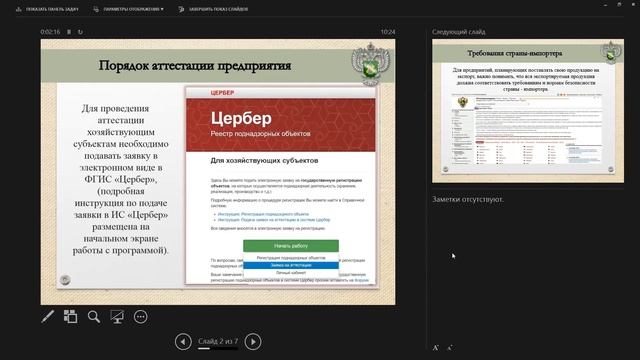Click 'Инструкция: Регистрация поднадзорного объекта' link
Screen dimensions: 640x360
pos(263,214)
